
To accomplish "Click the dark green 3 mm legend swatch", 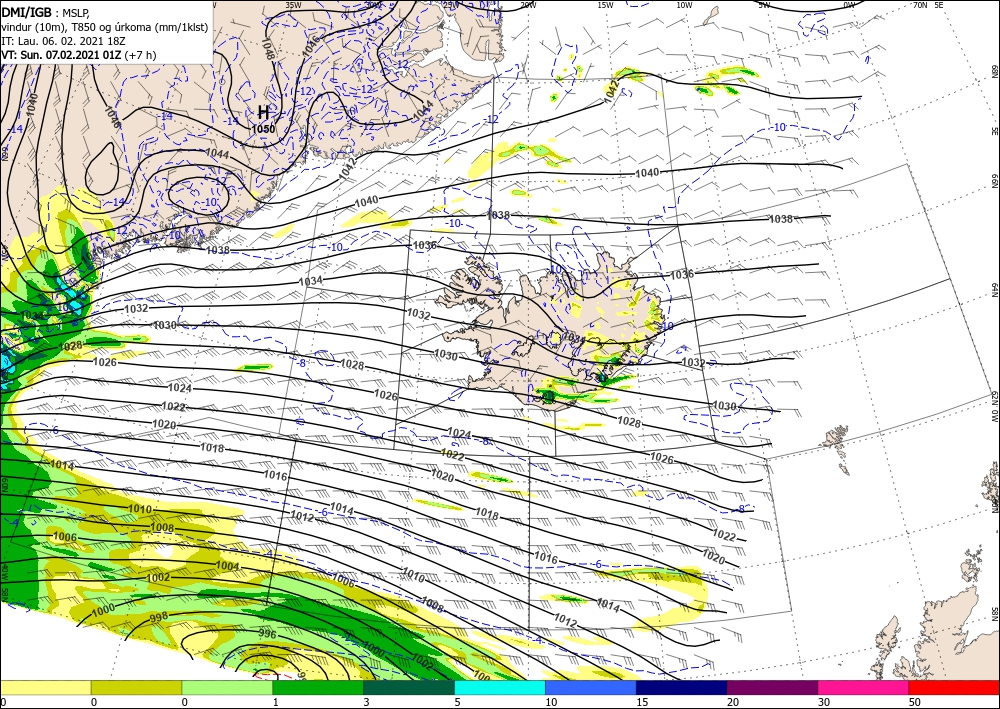I will 409,687.
